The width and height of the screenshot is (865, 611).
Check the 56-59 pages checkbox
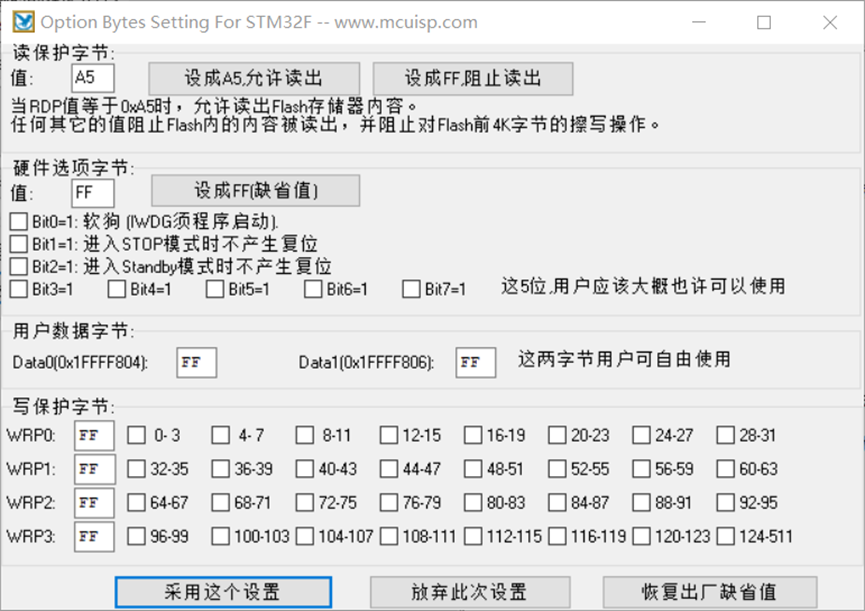(x=641, y=469)
